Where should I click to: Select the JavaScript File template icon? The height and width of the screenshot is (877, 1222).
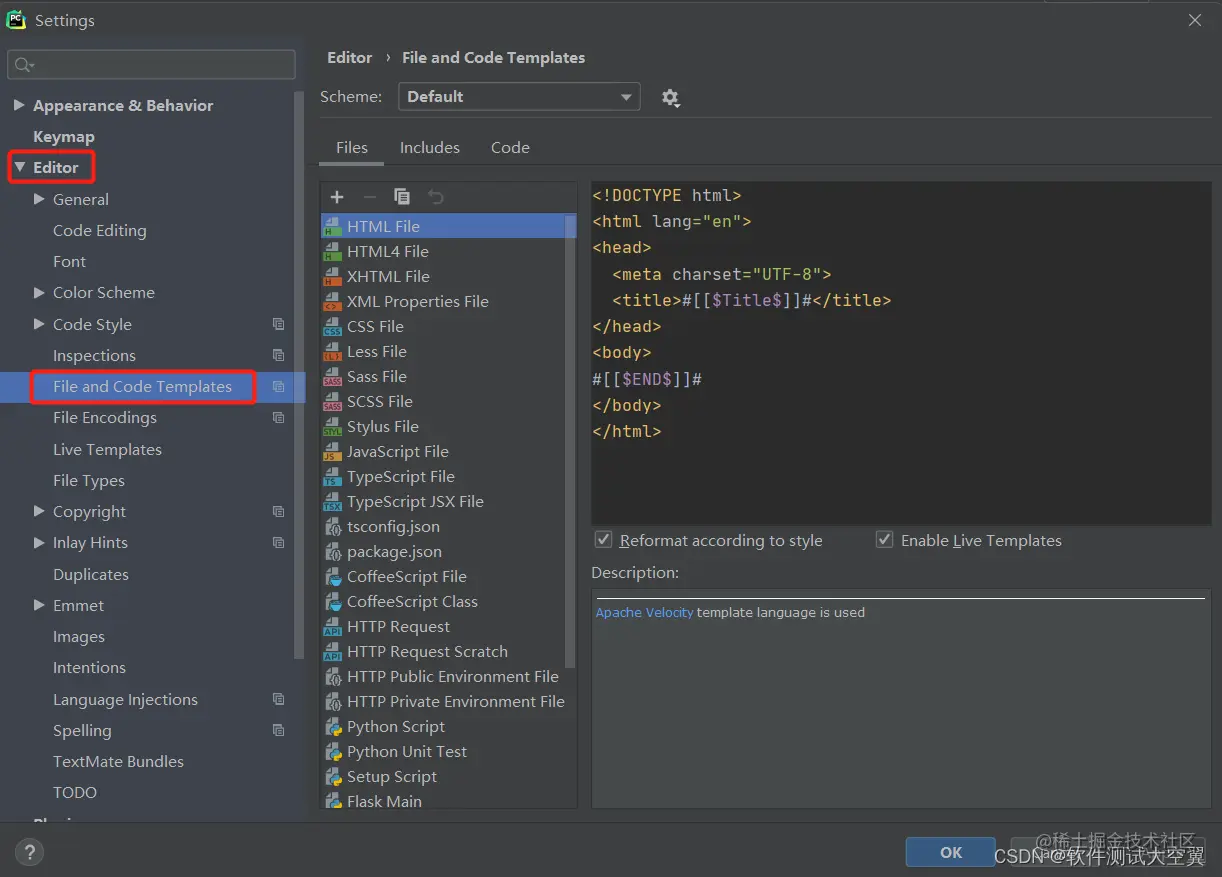click(x=332, y=452)
